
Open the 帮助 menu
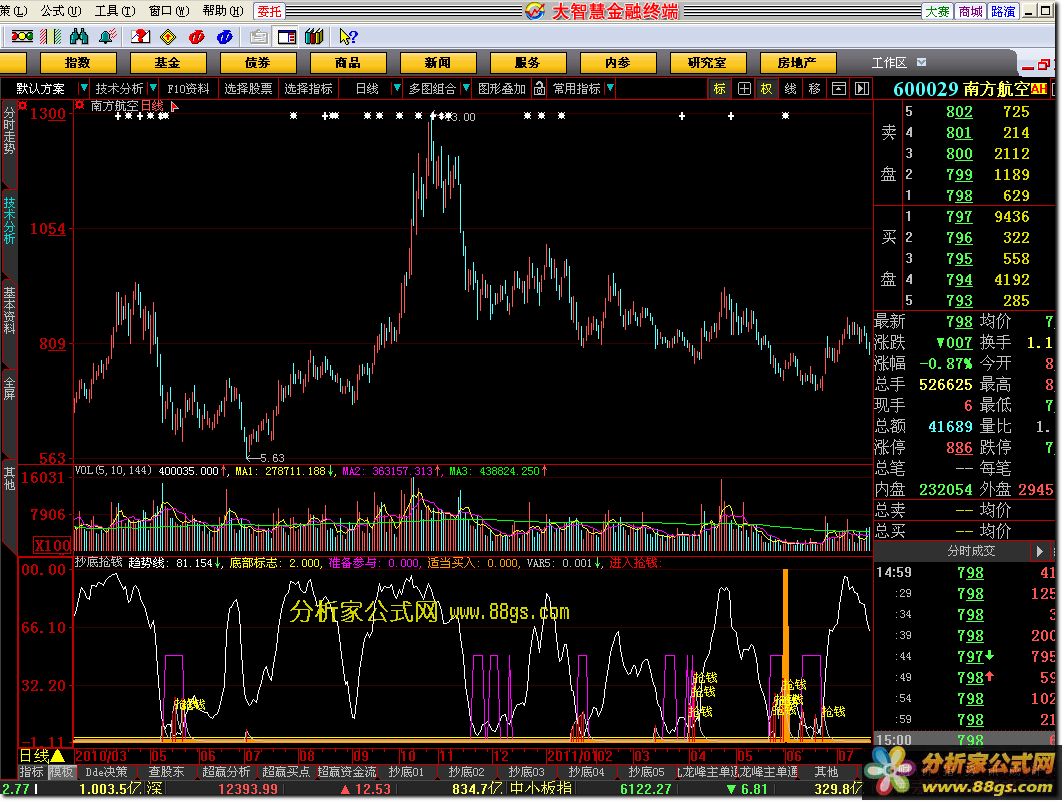[x=223, y=11]
